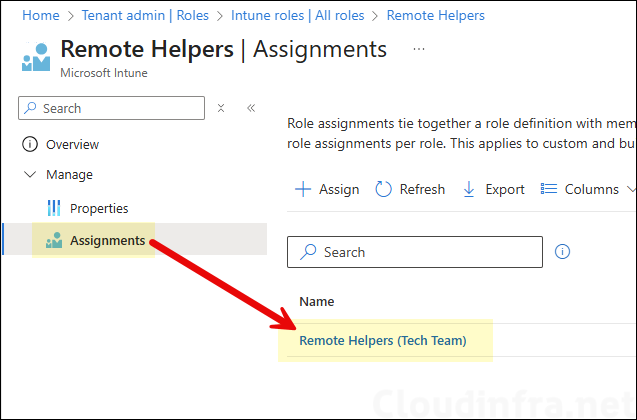Image resolution: width=637 pixels, height=420 pixels.
Task: Open the ellipsis more options in header
Action: pyautogui.click(x=418, y=49)
